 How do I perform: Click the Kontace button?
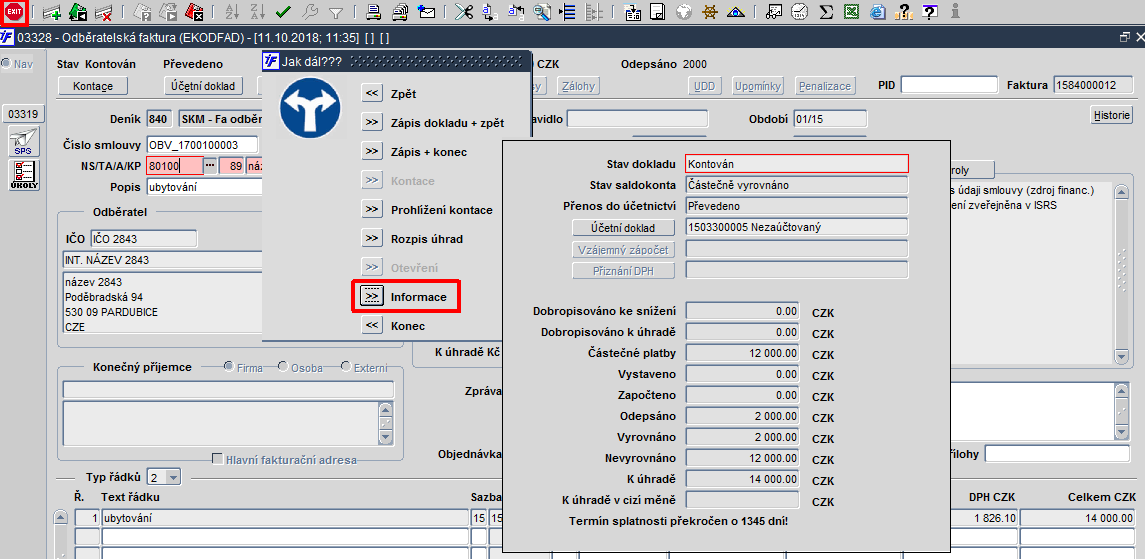pos(93,86)
